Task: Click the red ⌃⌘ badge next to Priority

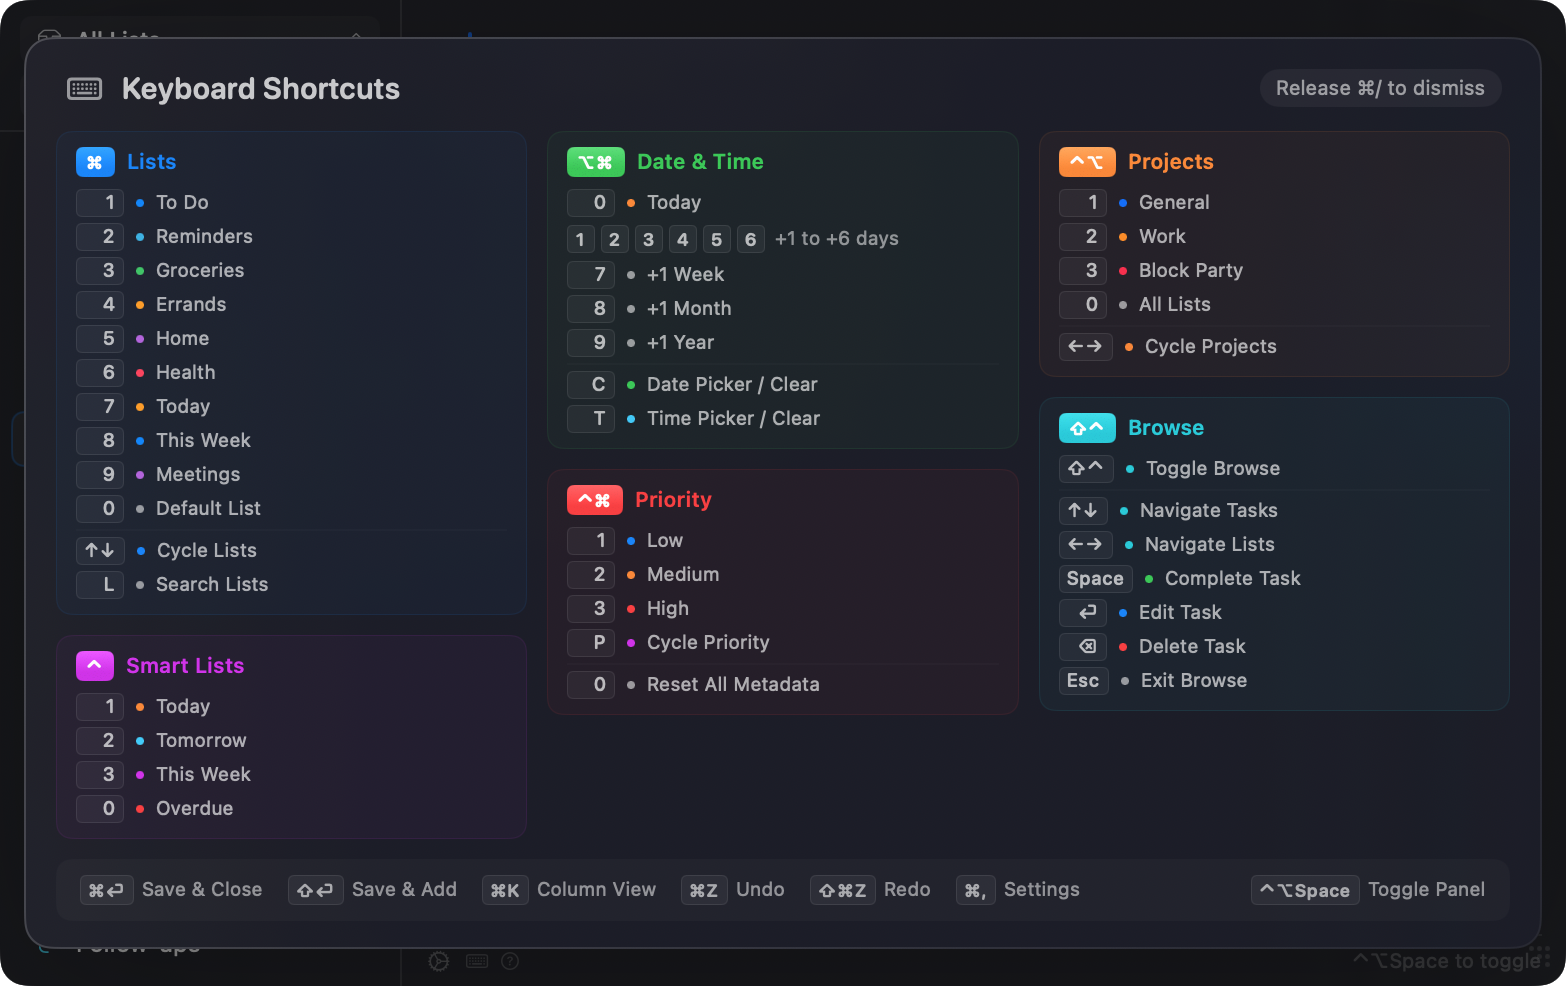Action: pos(595,500)
